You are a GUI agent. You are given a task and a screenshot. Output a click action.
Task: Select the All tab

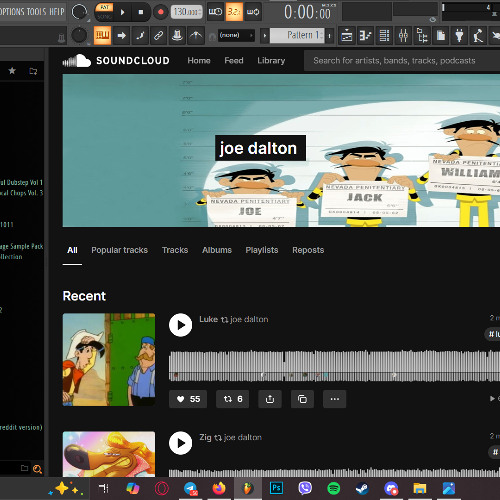(x=72, y=250)
